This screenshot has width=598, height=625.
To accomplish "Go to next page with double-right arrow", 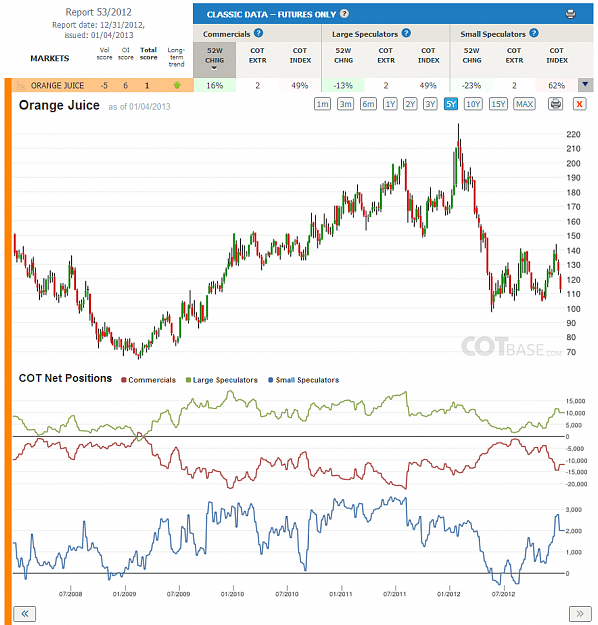I will point(580,613).
